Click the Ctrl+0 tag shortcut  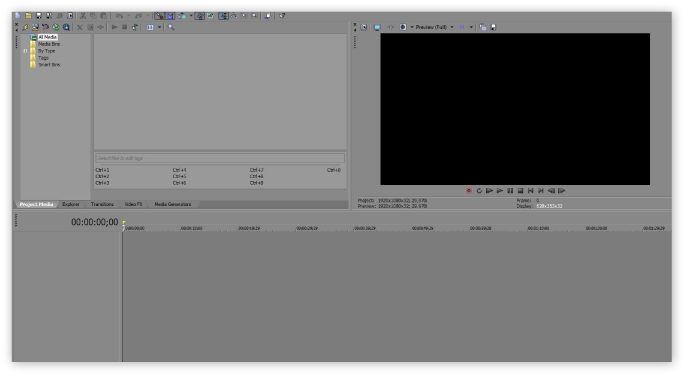point(334,170)
